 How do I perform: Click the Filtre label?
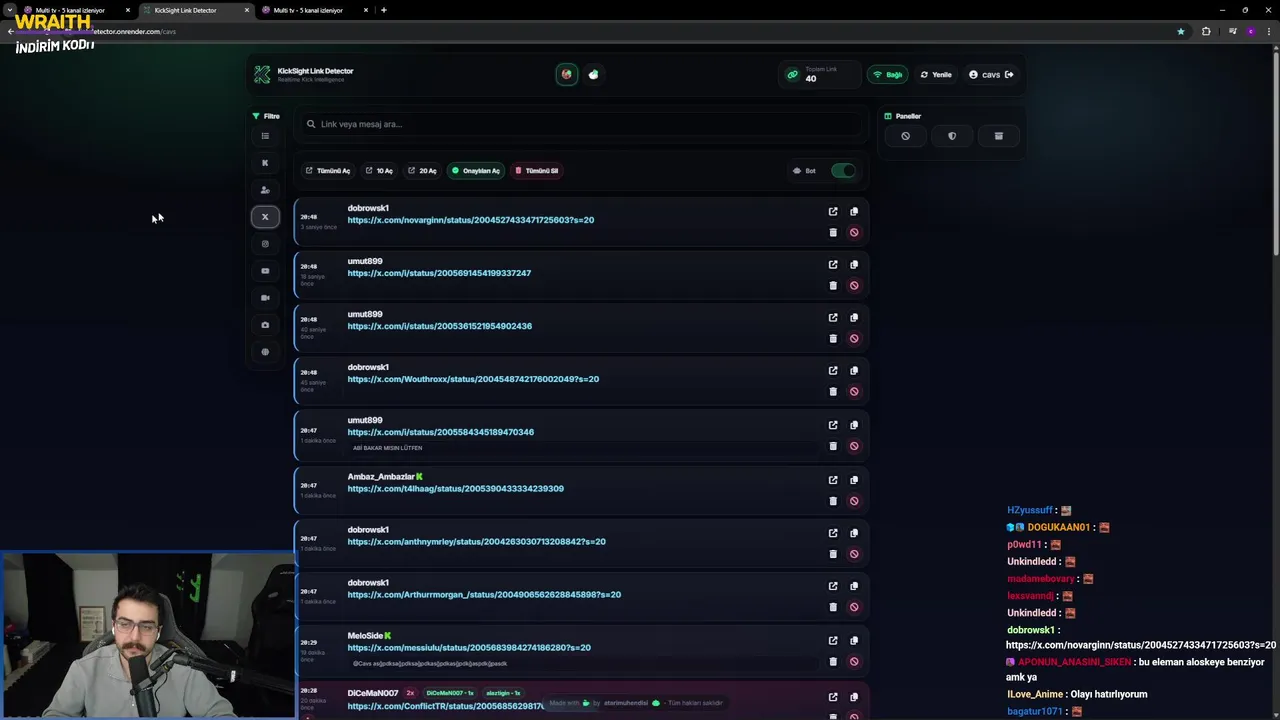(x=266, y=116)
